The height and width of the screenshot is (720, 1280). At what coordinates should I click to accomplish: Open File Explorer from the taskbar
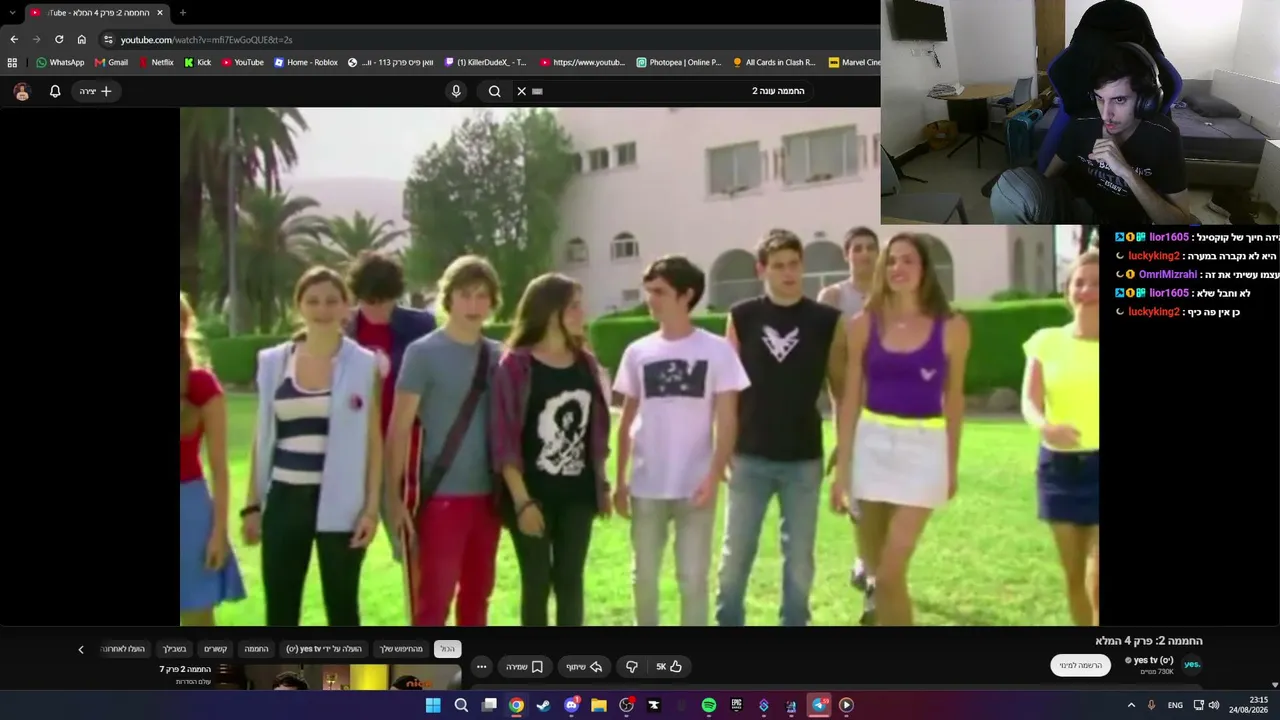click(599, 705)
